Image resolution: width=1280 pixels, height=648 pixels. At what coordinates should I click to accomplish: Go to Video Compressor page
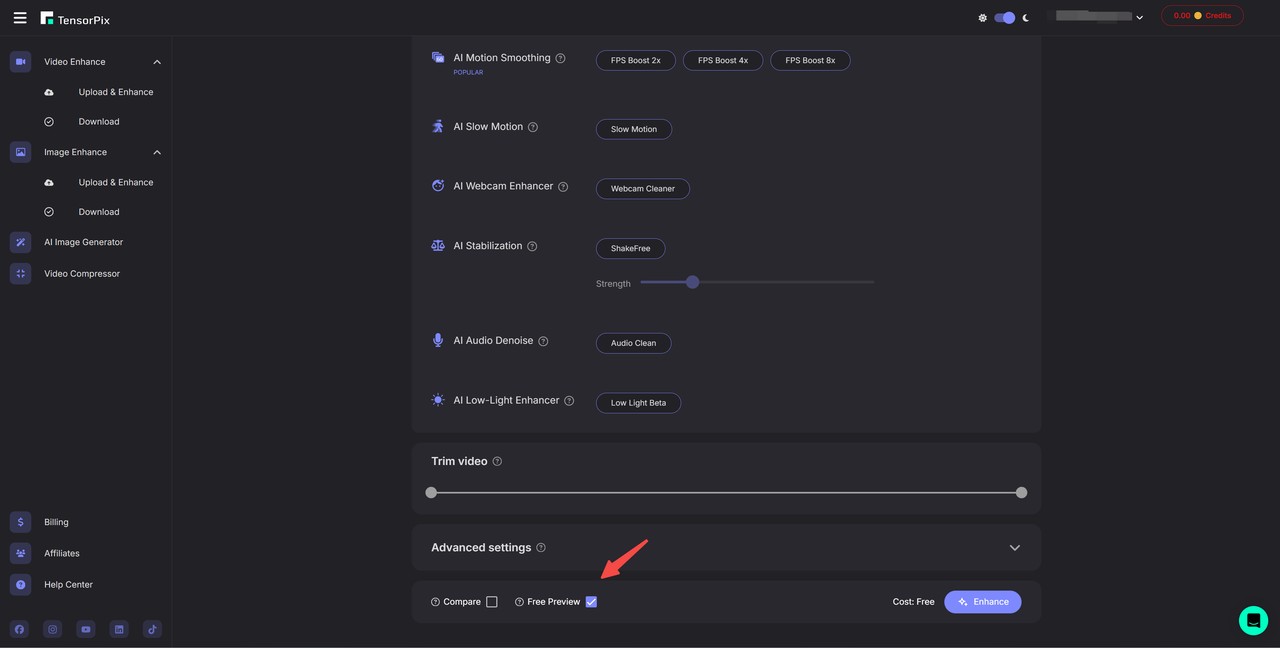81,274
